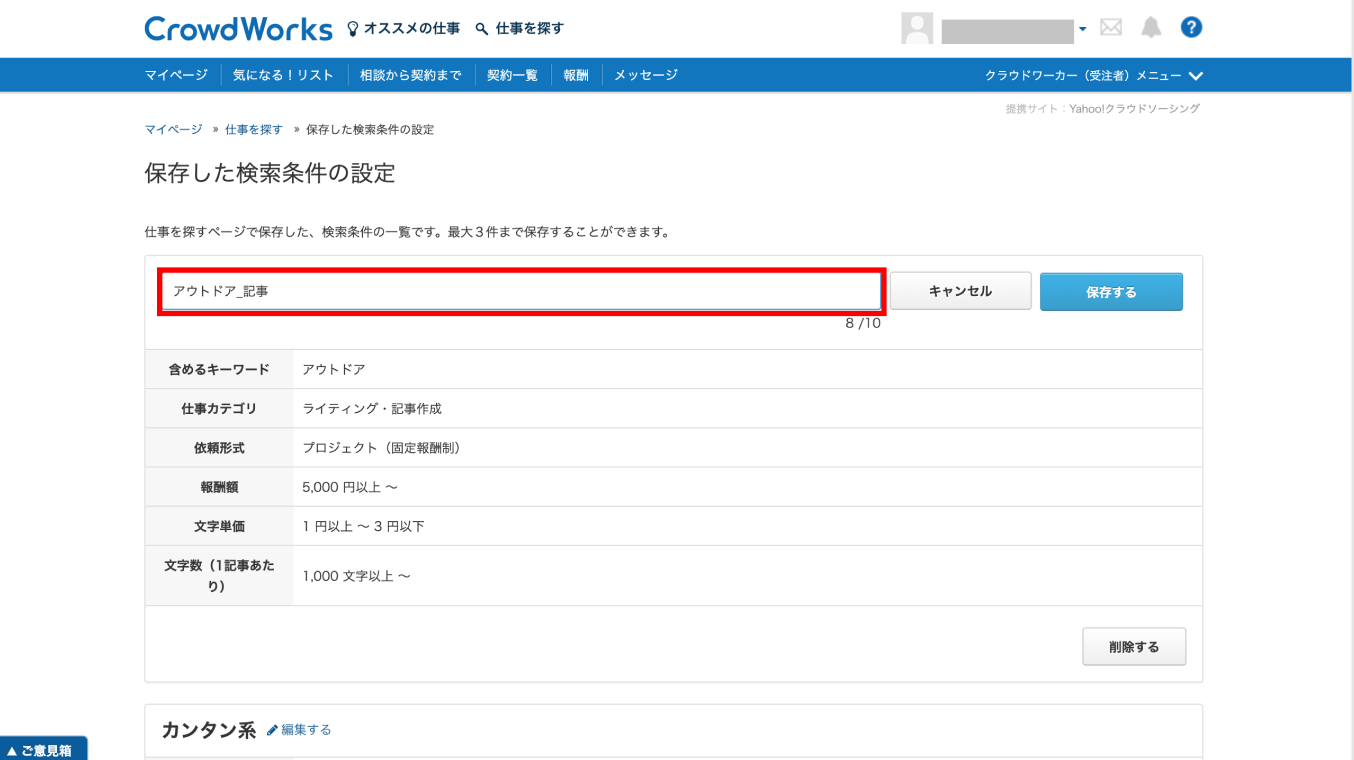Click the CrowdWorks logo
Screen dimensions: 1354x760
tap(238, 29)
